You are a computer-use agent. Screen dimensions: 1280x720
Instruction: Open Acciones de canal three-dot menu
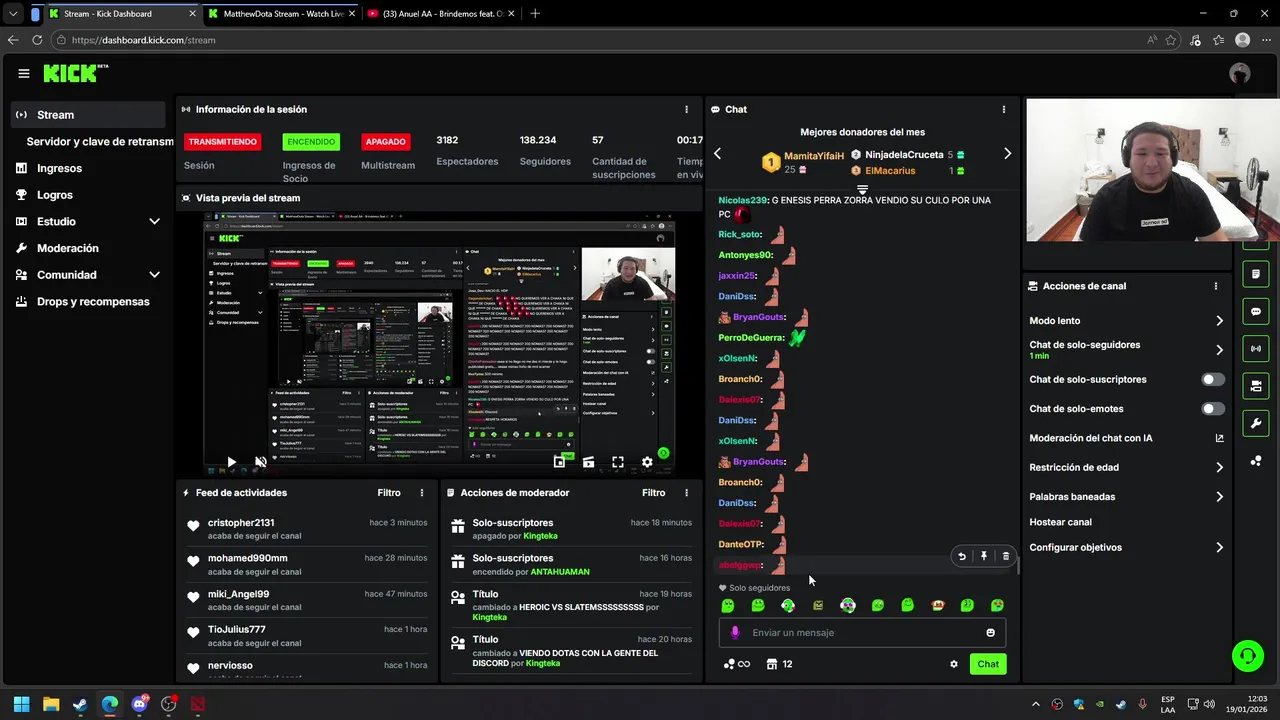[1216, 286]
